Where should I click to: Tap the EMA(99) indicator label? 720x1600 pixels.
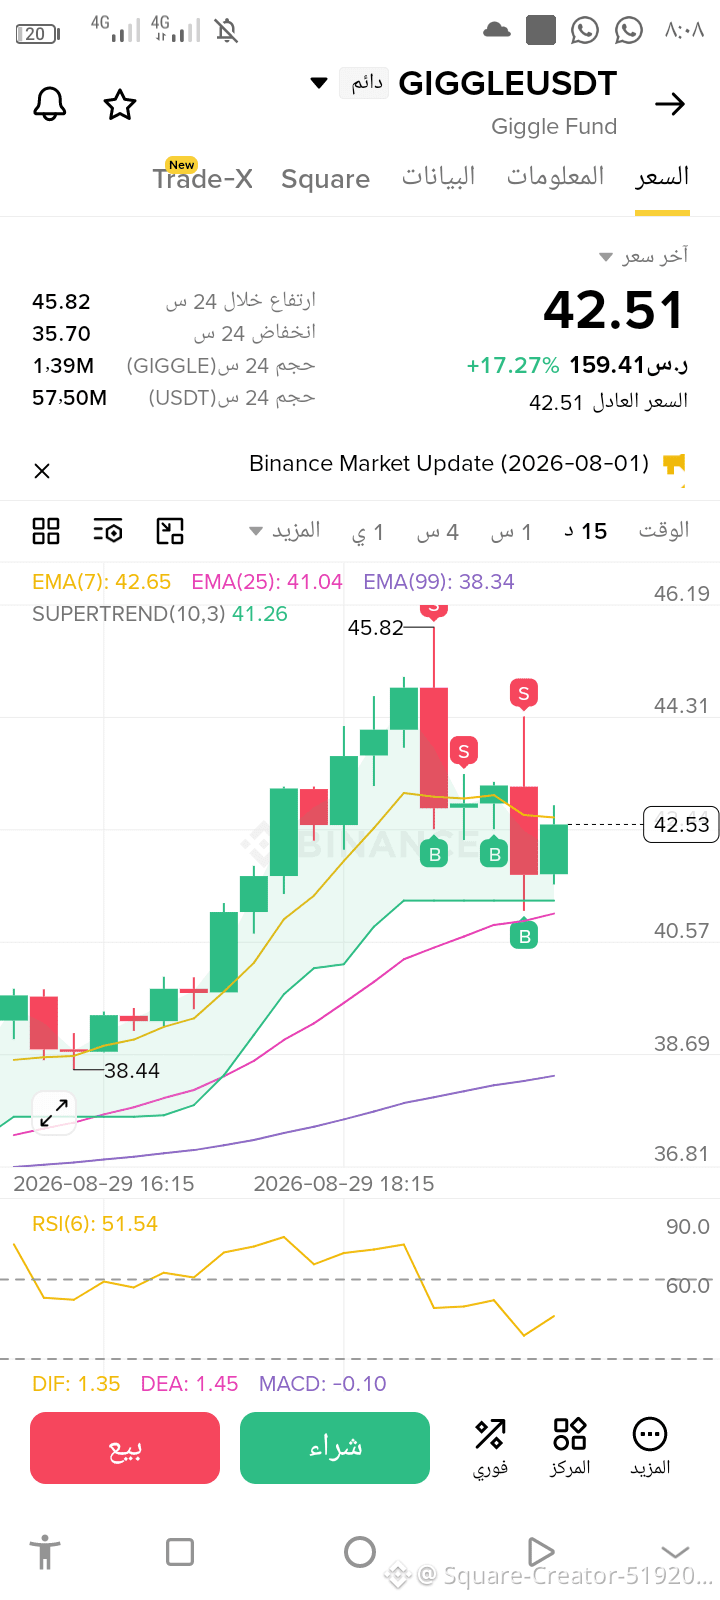coord(439,582)
